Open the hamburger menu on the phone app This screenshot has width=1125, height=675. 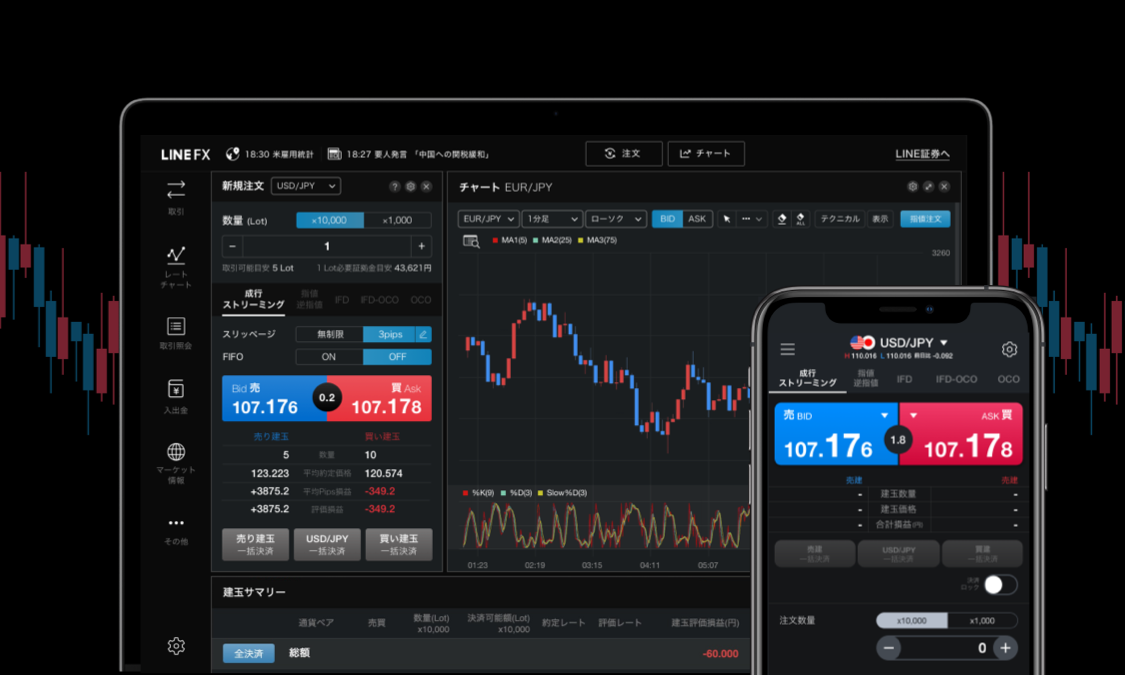pyautogui.click(x=788, y=349)
